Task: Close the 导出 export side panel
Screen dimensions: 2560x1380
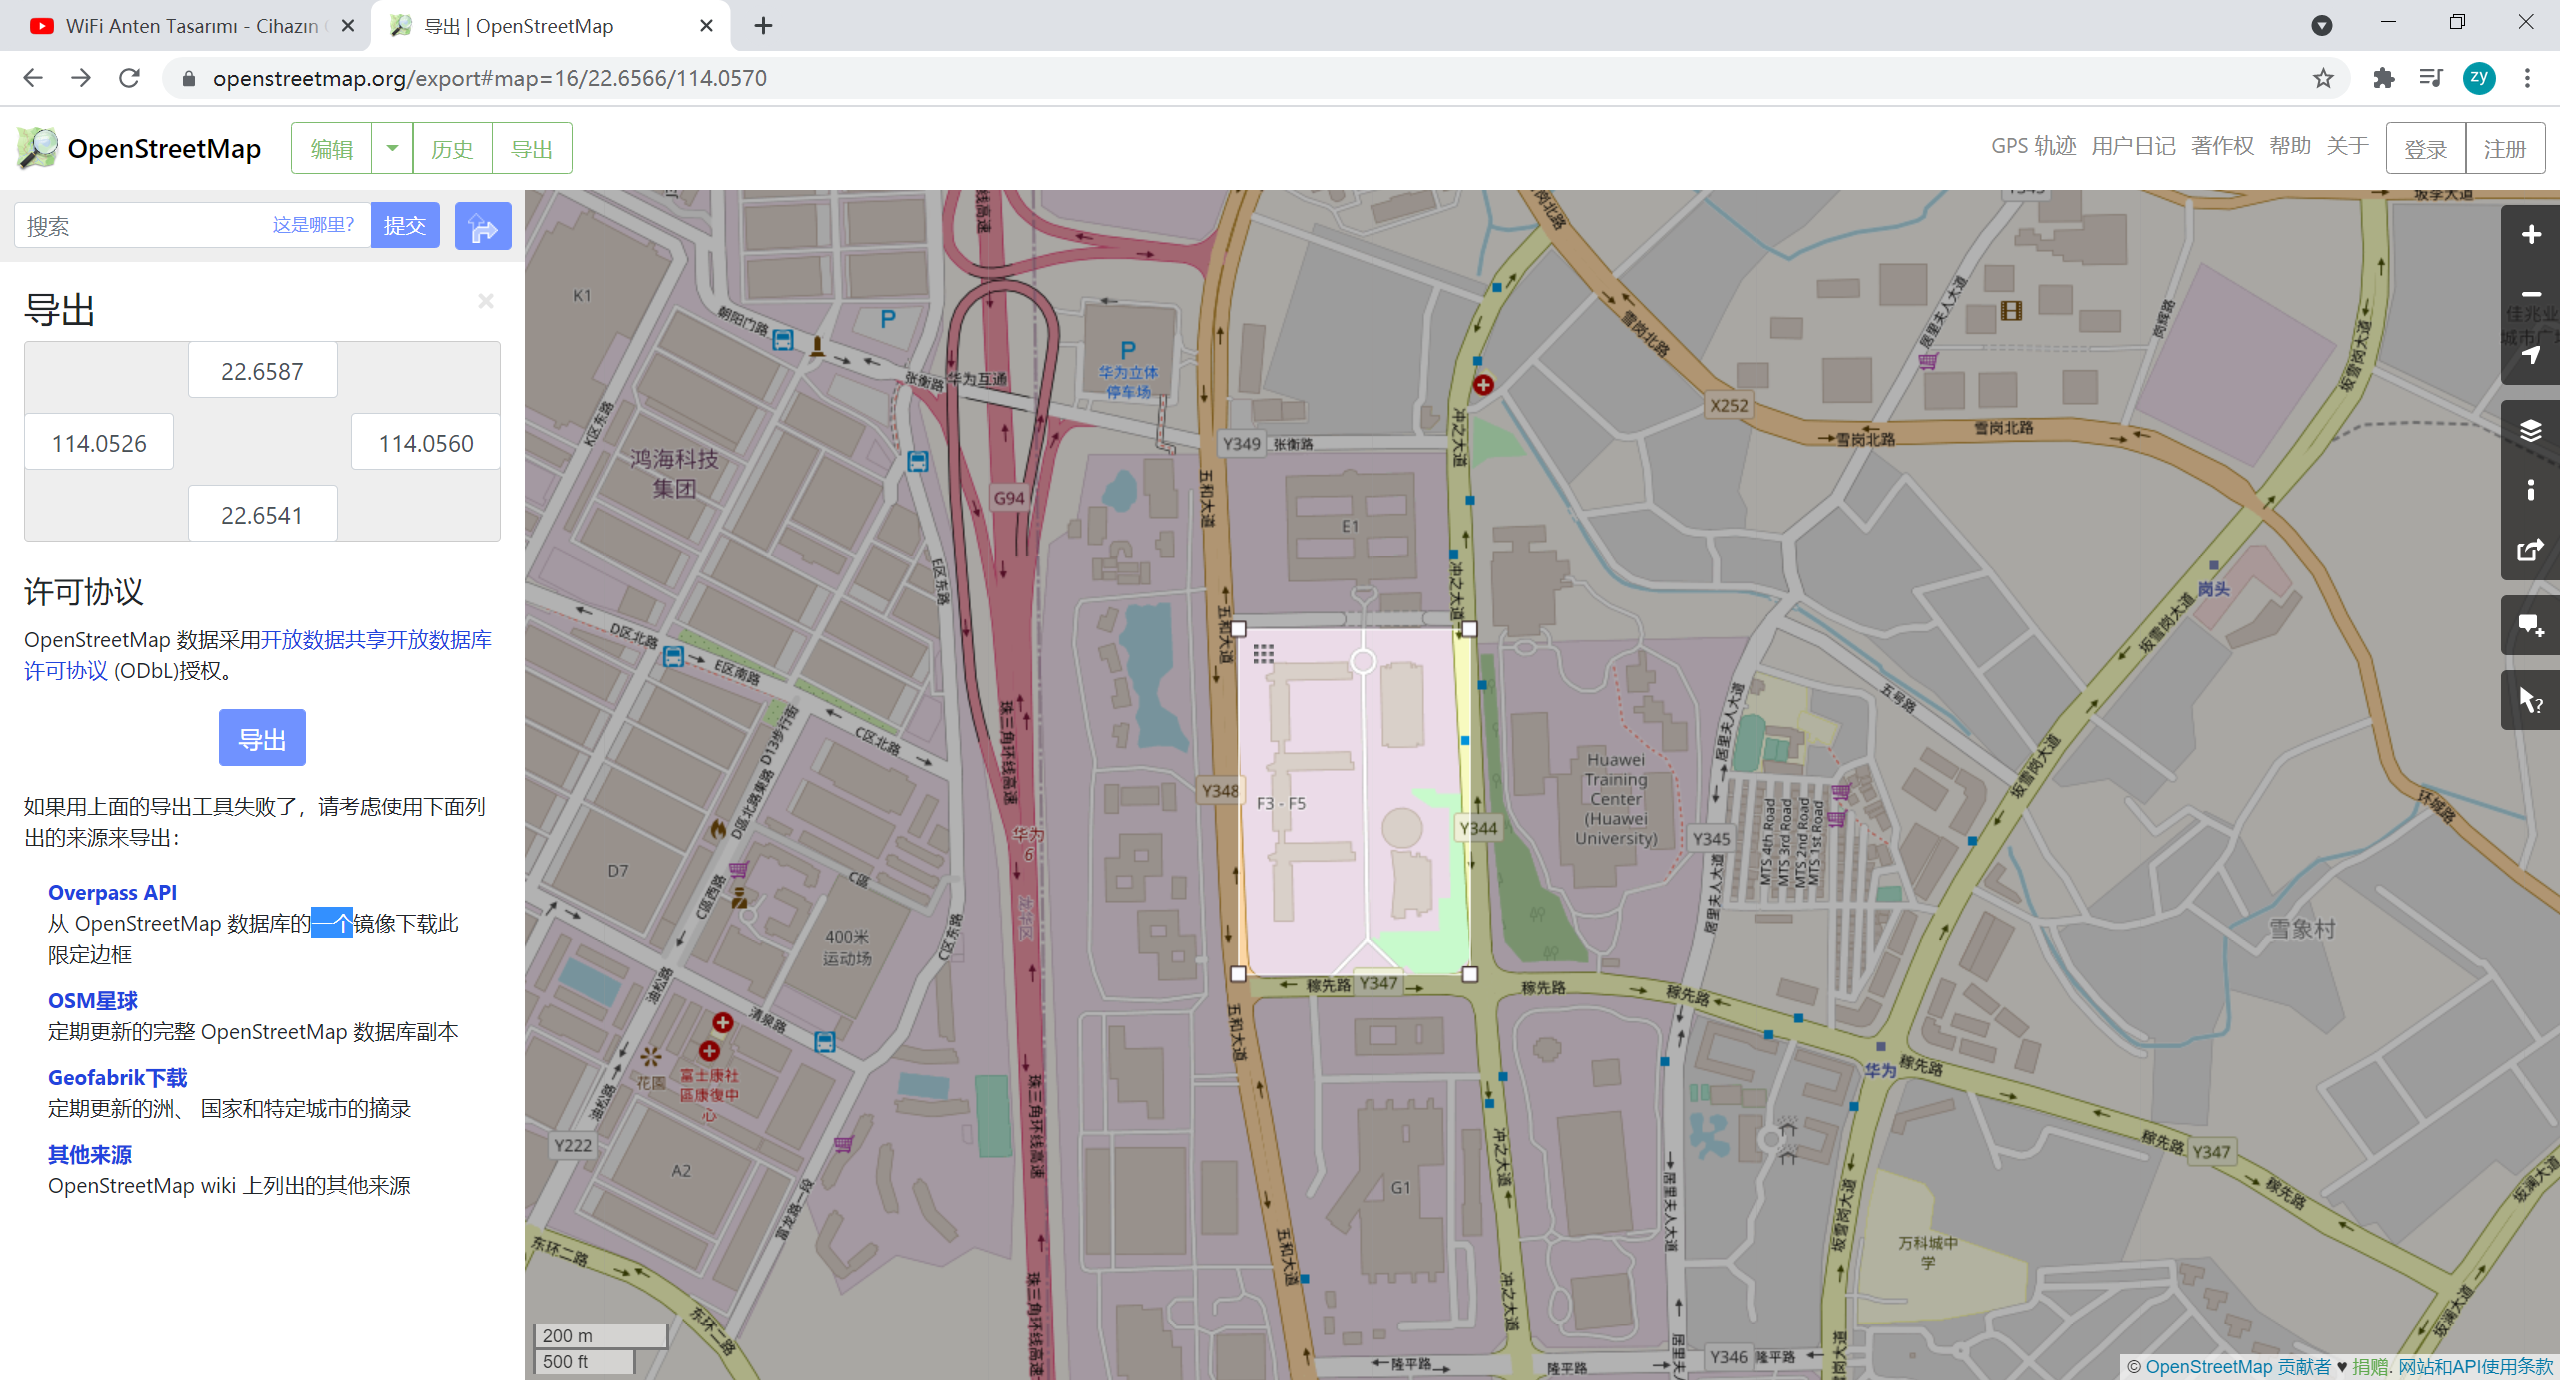Action: [486, 301]
